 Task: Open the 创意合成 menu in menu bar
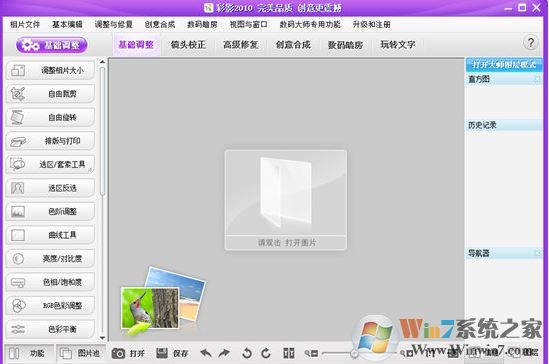160,24
